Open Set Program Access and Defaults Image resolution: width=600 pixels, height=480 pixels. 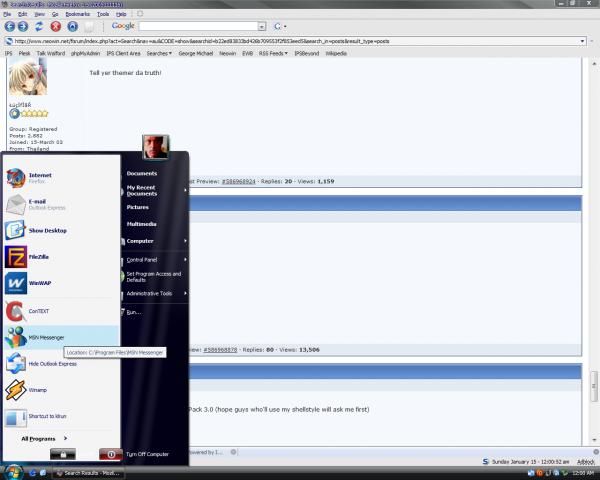pyautogui.click(x=154, y=277)
